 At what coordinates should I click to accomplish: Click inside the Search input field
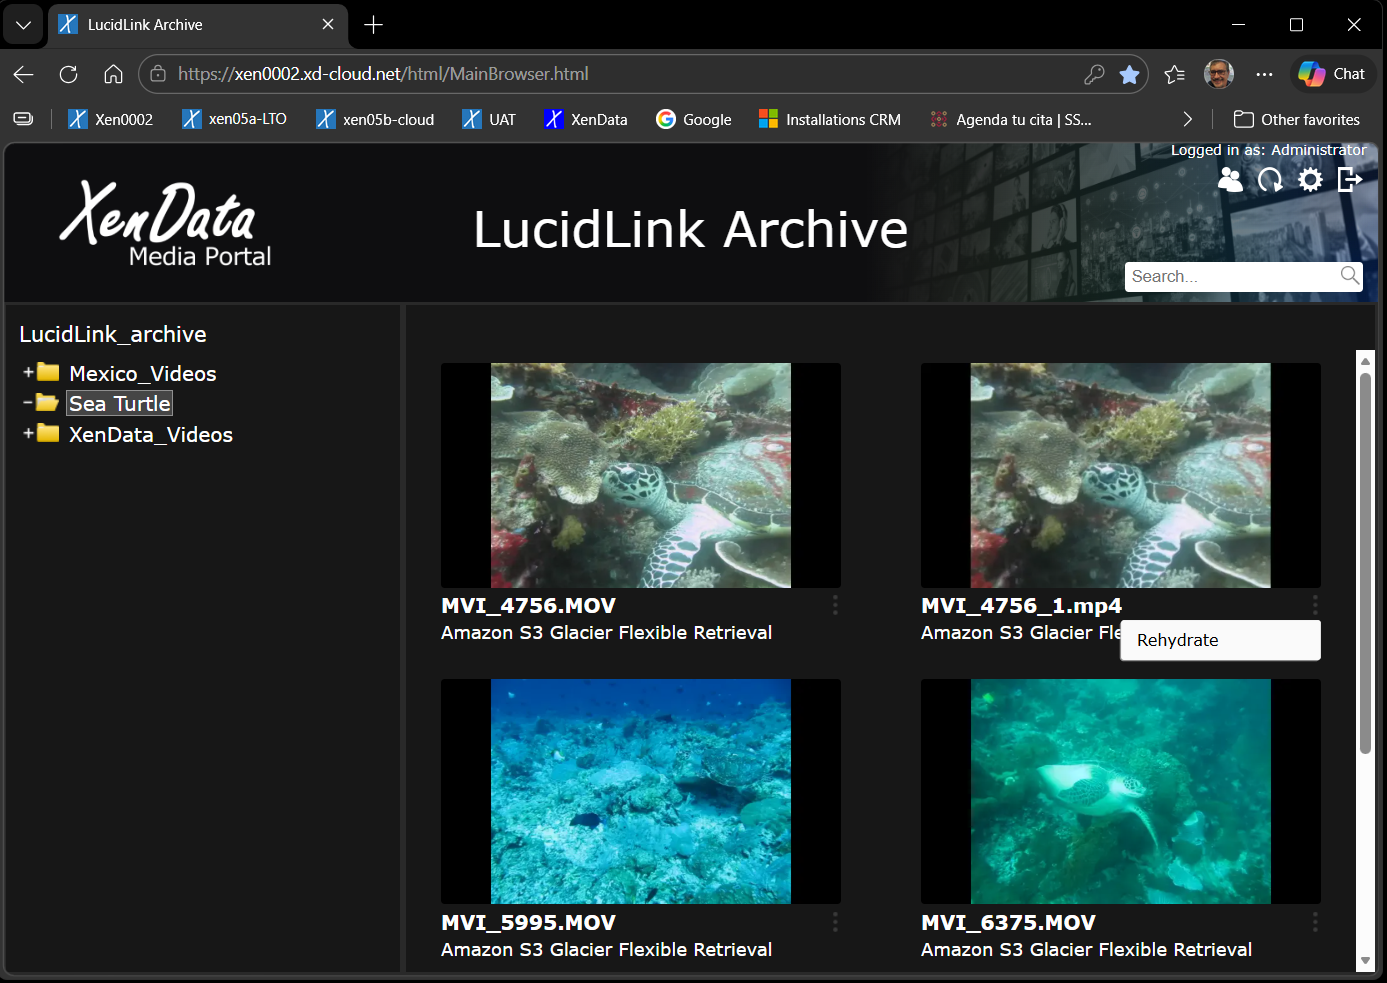point(1230,276)
